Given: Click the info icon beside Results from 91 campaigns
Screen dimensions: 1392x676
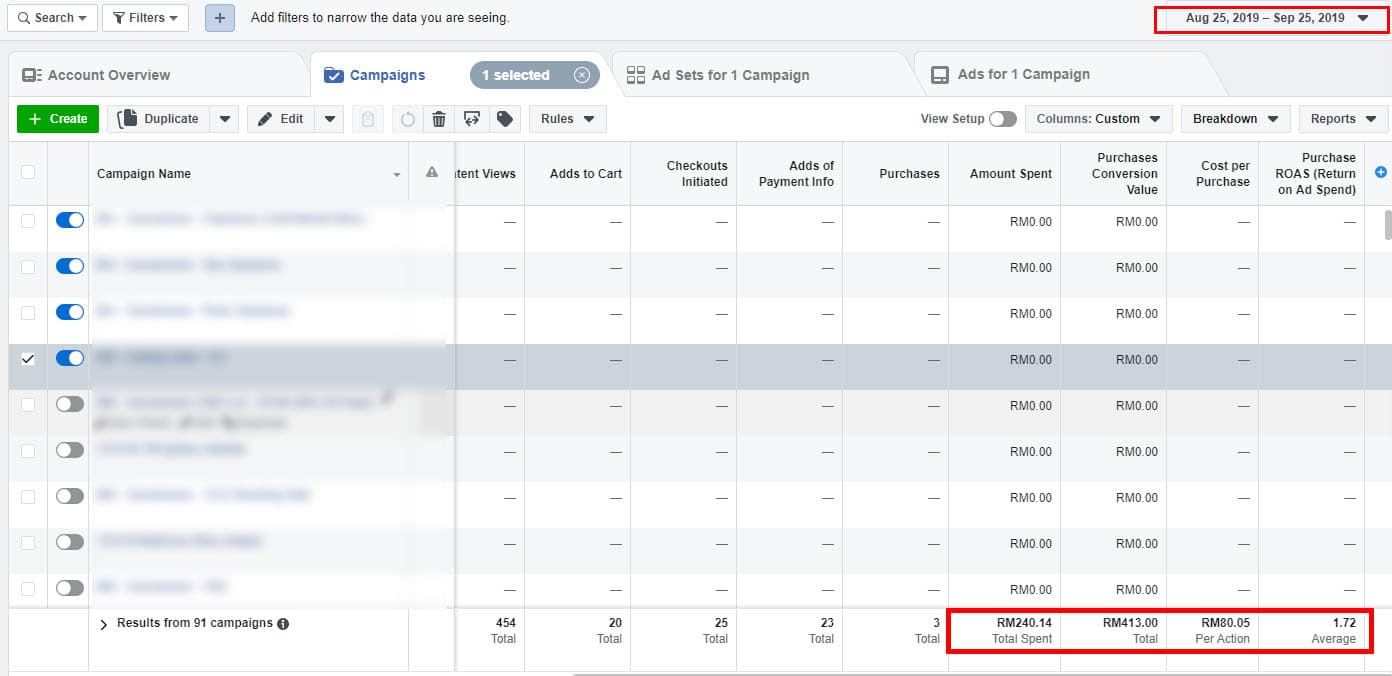Looking at the screenshot, I should point(283,624).
